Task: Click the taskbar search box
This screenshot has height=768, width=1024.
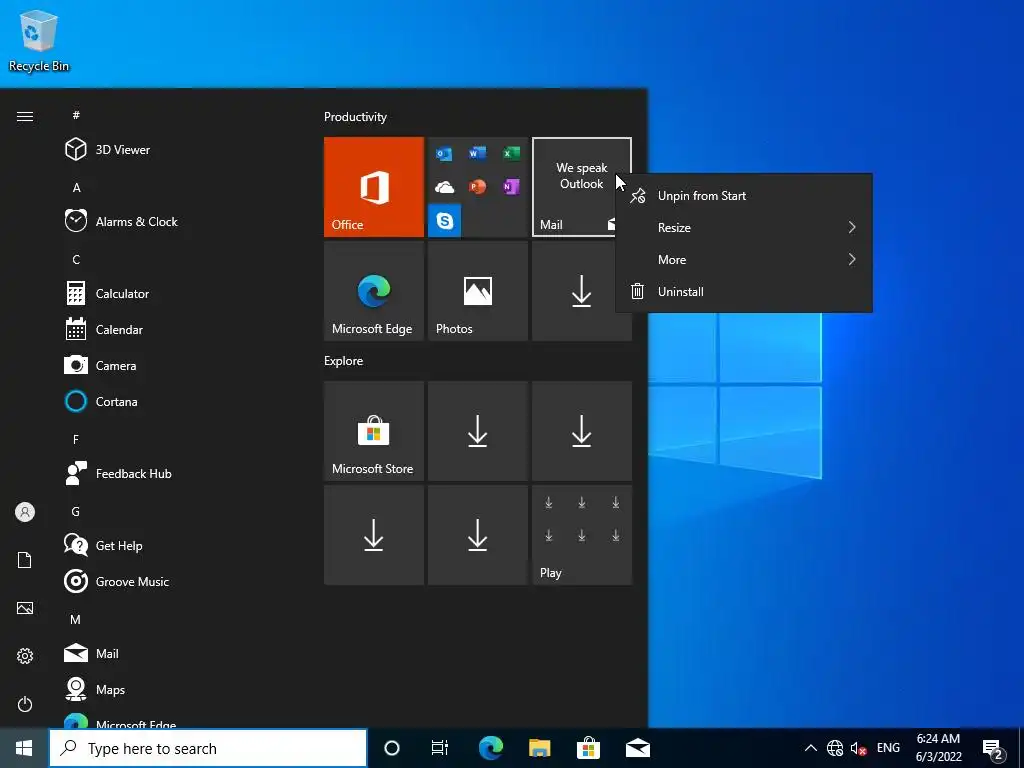Action: point(208,748)
